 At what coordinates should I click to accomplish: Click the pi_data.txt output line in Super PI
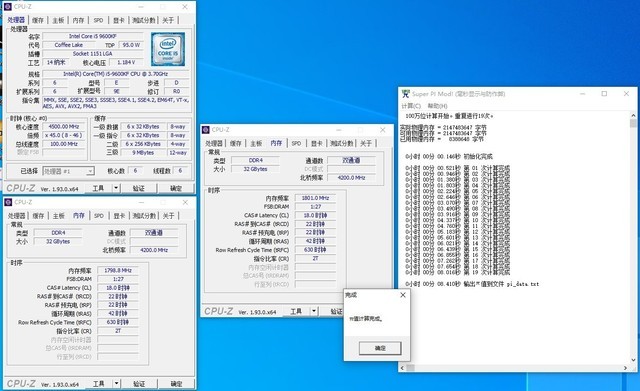472,284
